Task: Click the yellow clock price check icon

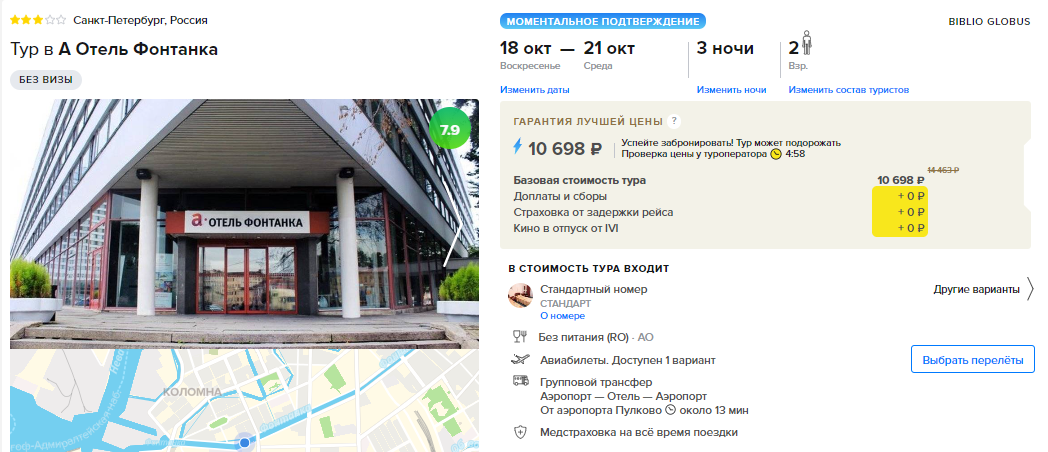Action: click(776, 154)
